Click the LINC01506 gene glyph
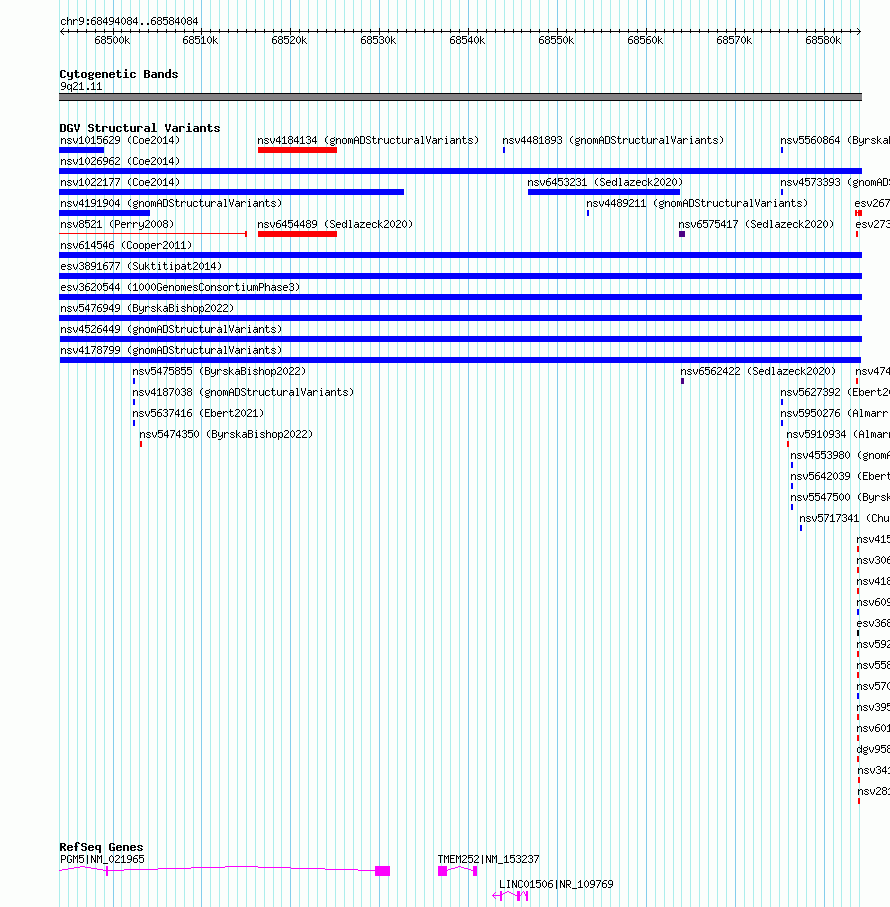Screen dimensions: 890x907 510,896
